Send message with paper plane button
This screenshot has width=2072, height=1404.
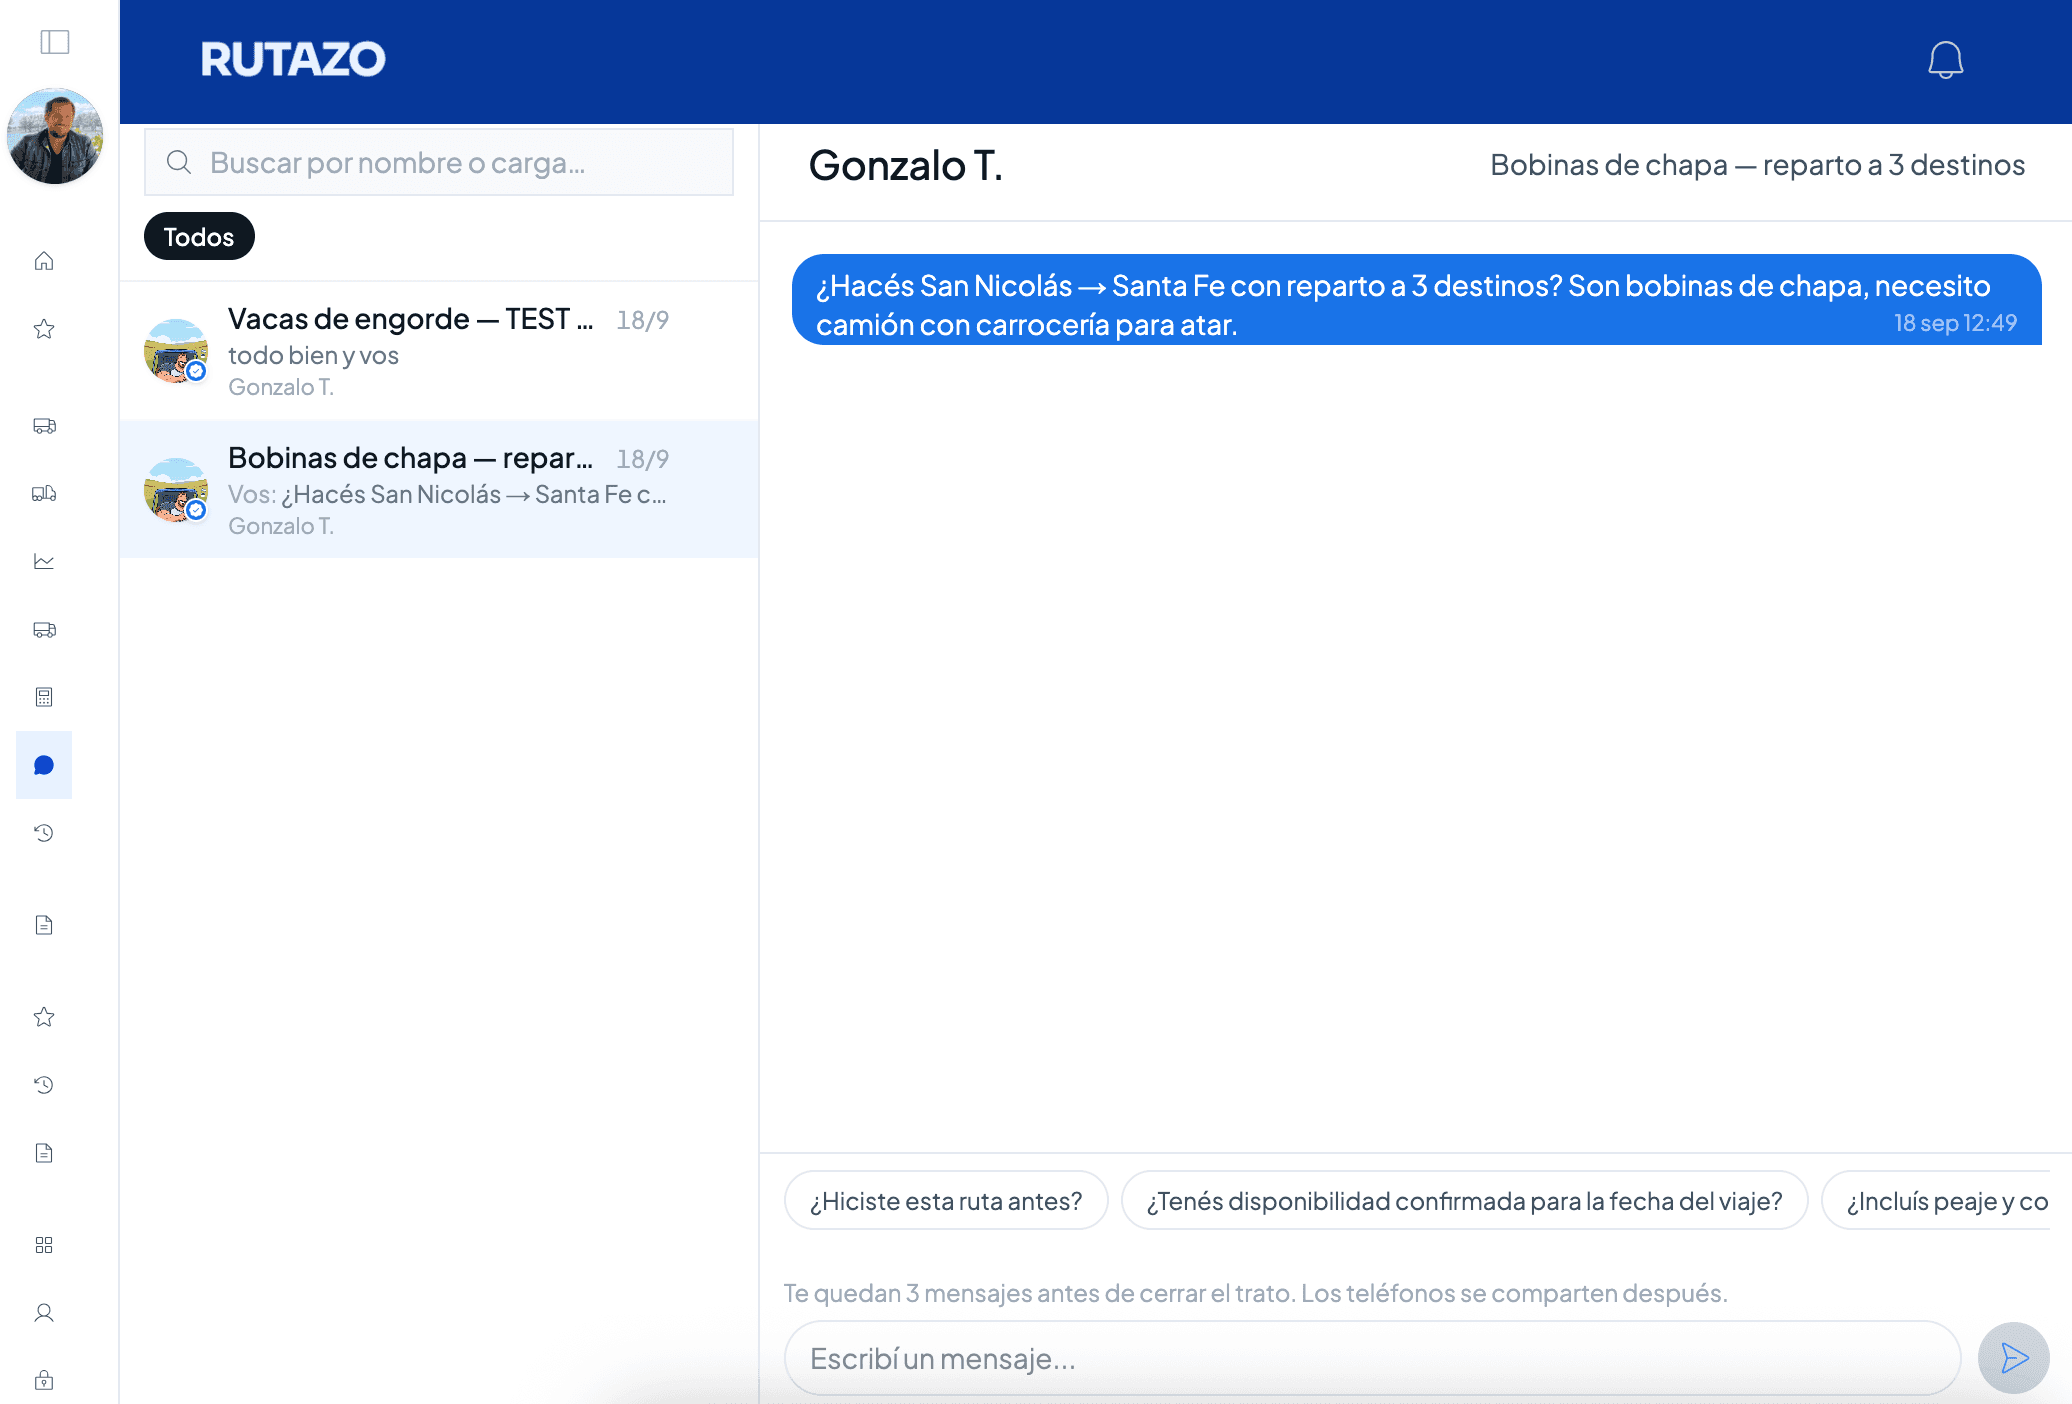click(2014, 1358)
